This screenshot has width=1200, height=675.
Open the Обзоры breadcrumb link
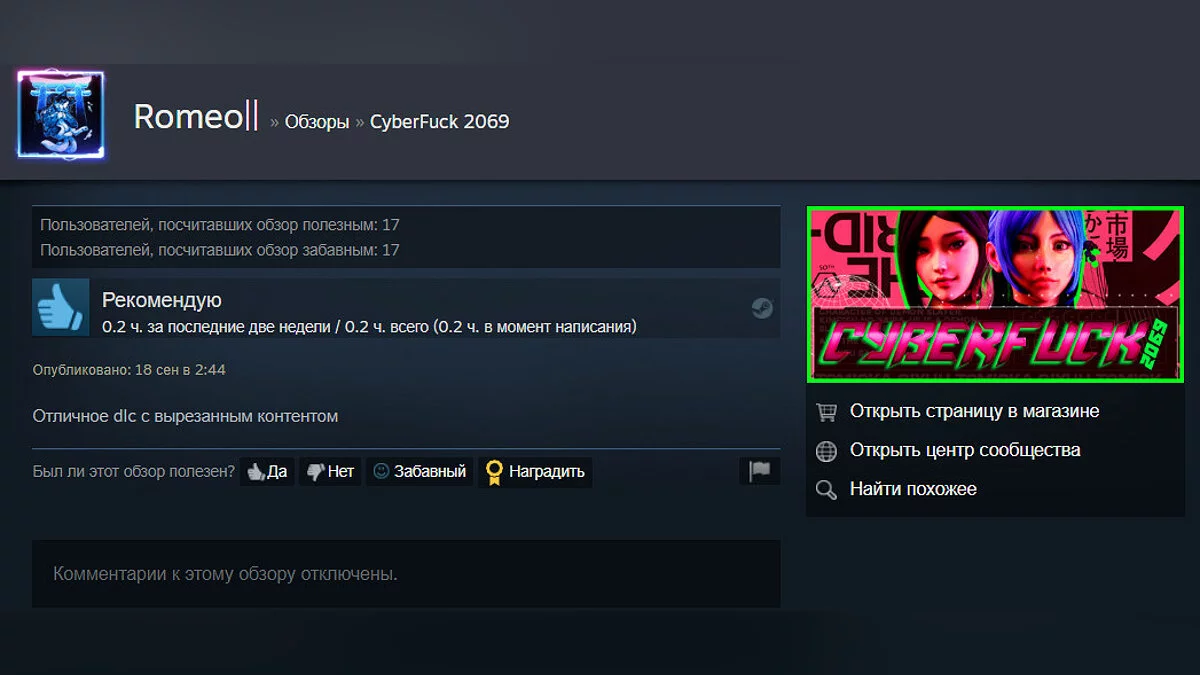click(317, 122)
